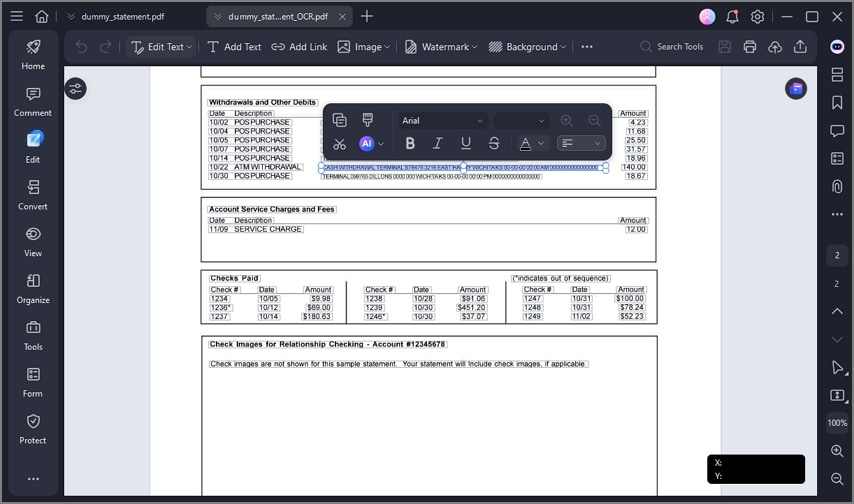Viewport: 854px width, 504px height.
Task: Open the Tools section in sidebar
Action: 33,336
